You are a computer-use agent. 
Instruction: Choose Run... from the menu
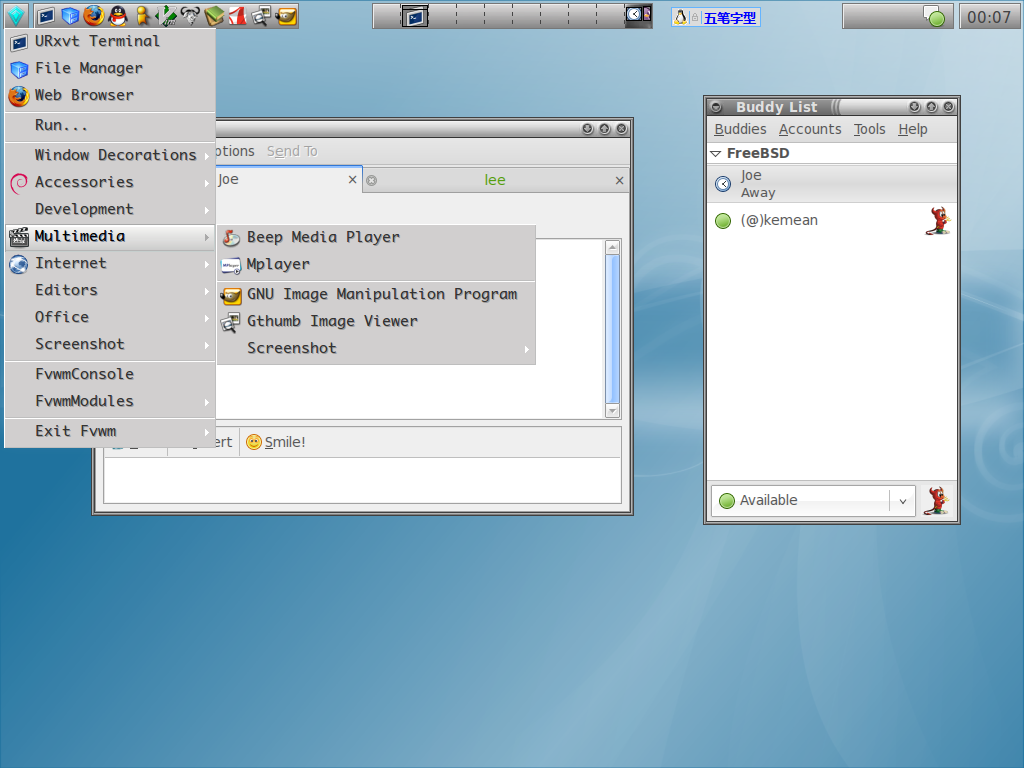click(110, 125)
